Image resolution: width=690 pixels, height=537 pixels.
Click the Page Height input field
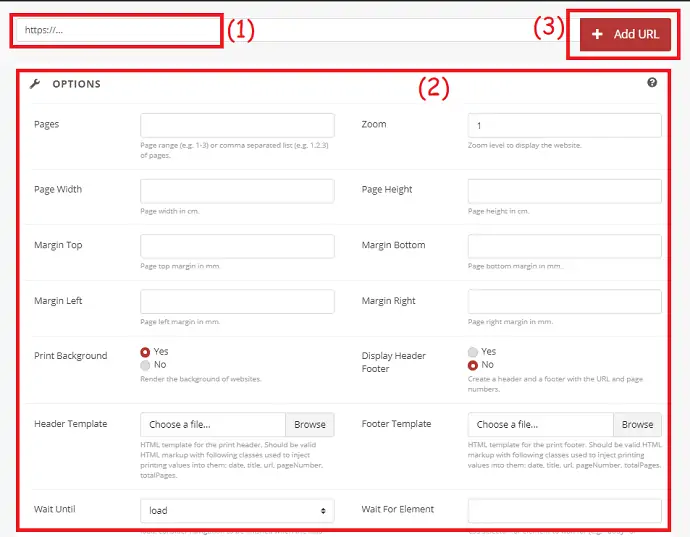pos(564,191)
